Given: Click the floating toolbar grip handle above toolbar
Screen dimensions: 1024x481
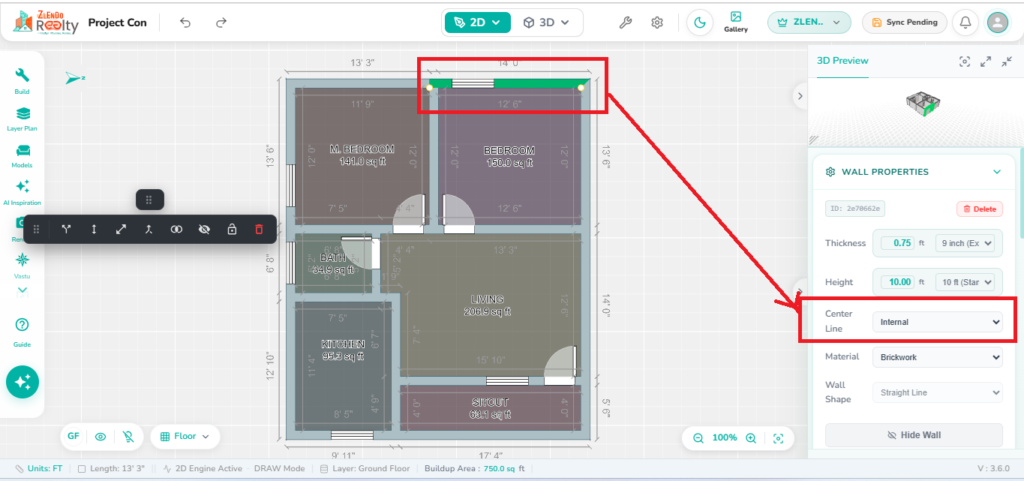Looking at the screenshot, I should 149,200.
